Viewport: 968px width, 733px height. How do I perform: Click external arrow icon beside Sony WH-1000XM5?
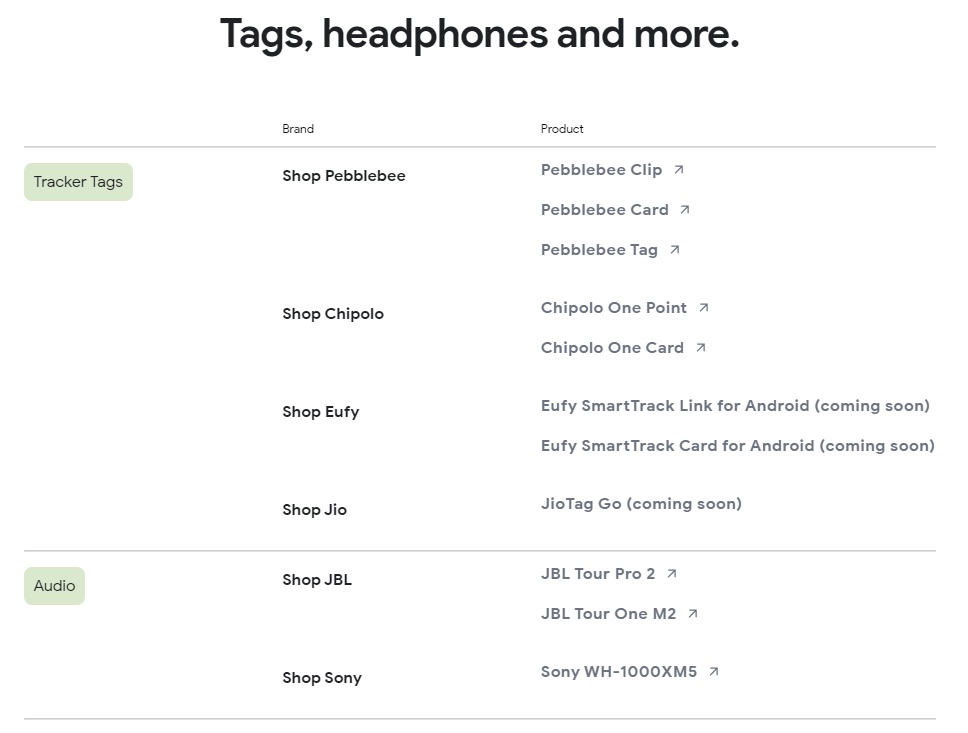tap(714, 672)
